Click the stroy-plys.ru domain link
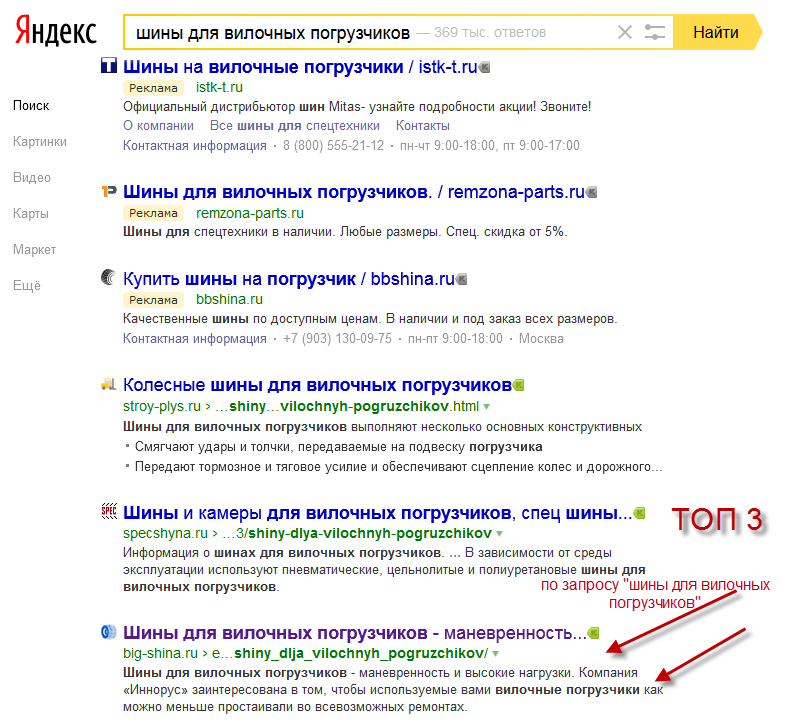This screenshot has height=723, width=788. click(x=162, y=406)
